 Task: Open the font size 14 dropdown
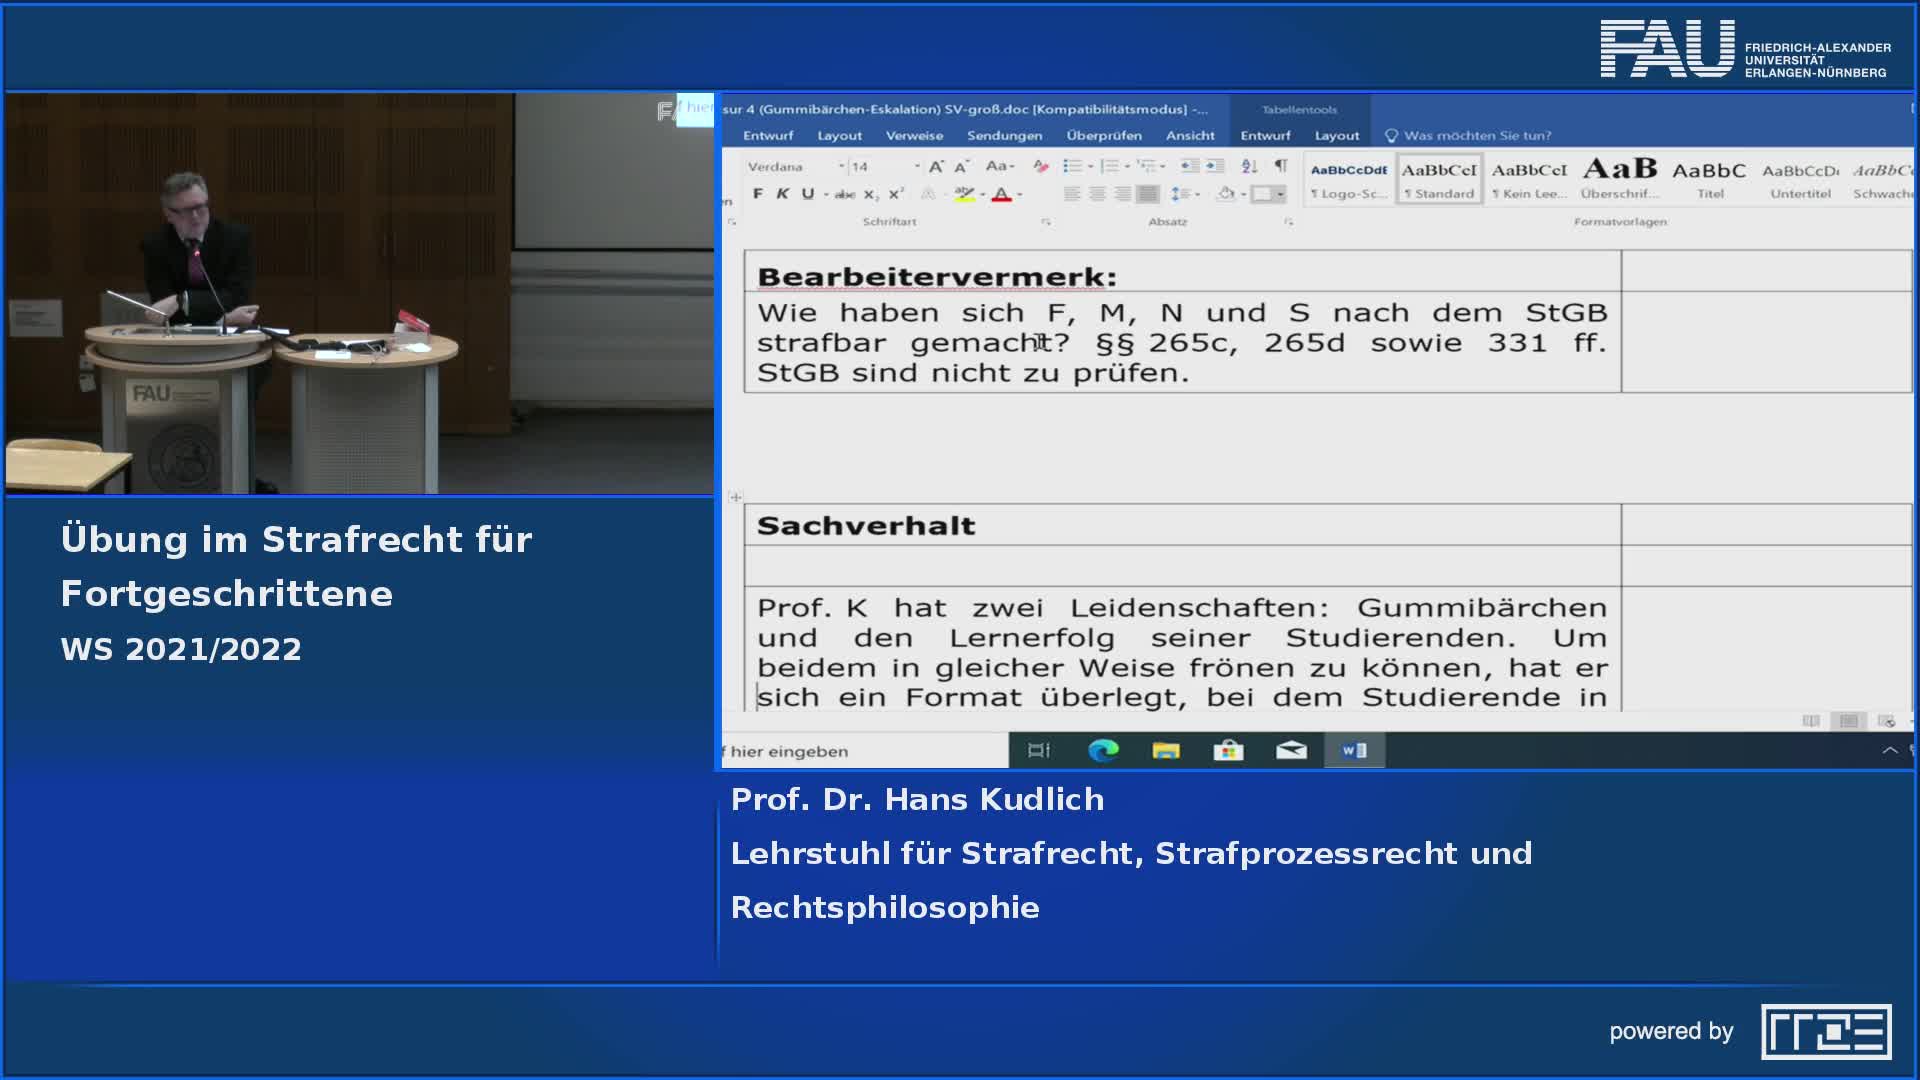click(x=916, y=166)
